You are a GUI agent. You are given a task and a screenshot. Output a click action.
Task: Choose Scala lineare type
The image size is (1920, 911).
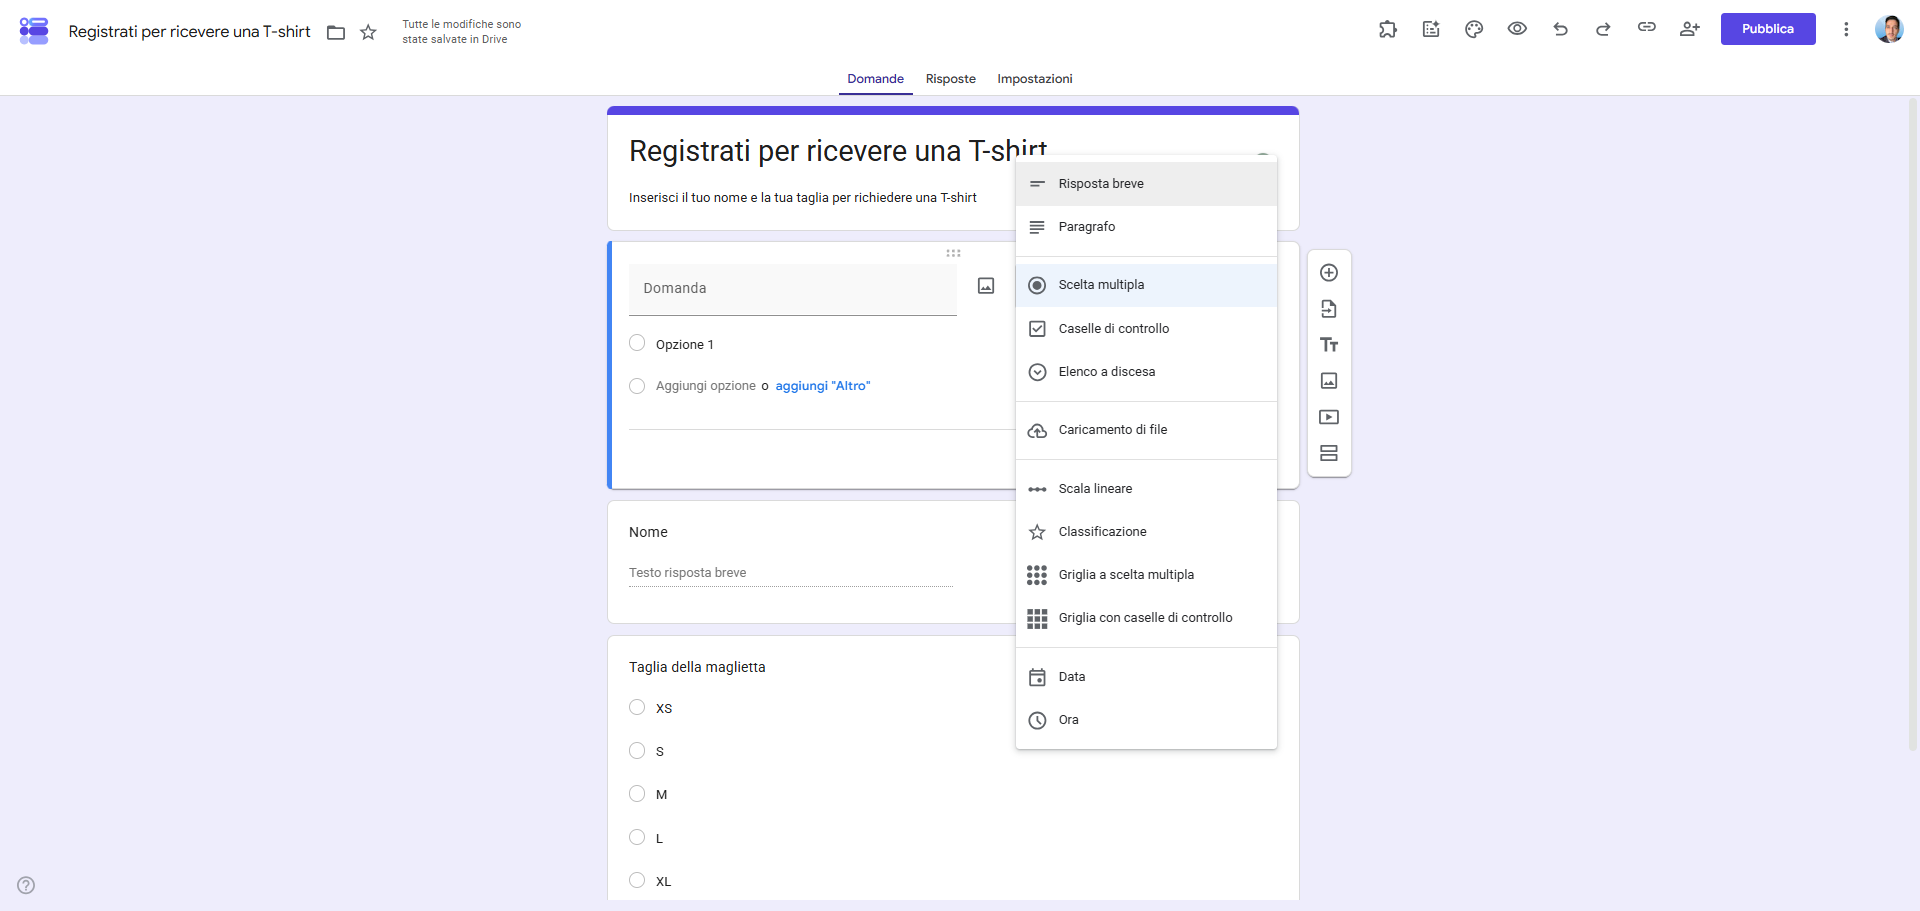pos(1146,489)
